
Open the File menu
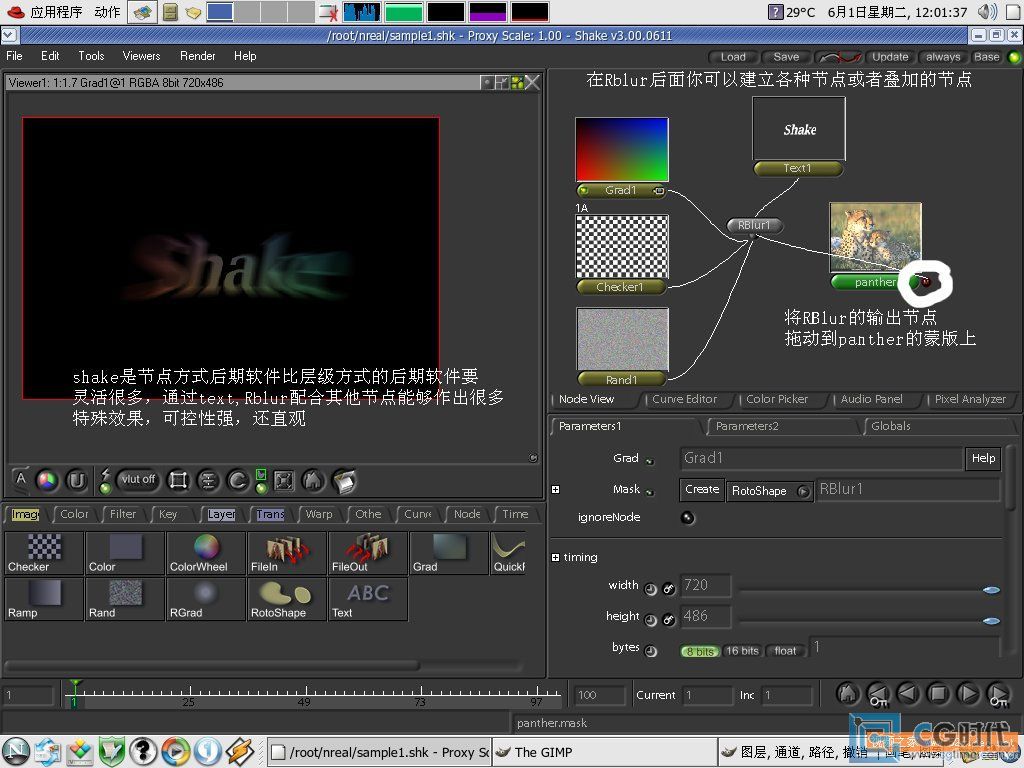[x=14, y=56]
